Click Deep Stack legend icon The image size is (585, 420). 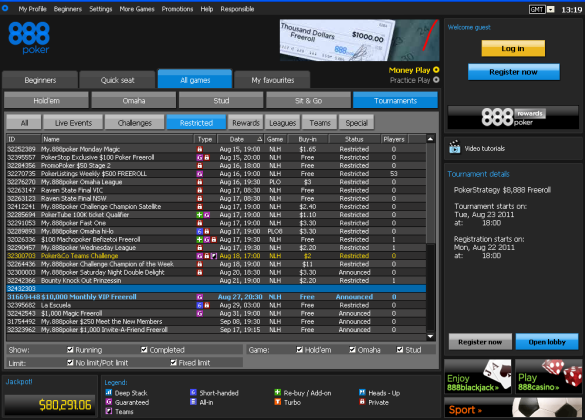point(109,392)
